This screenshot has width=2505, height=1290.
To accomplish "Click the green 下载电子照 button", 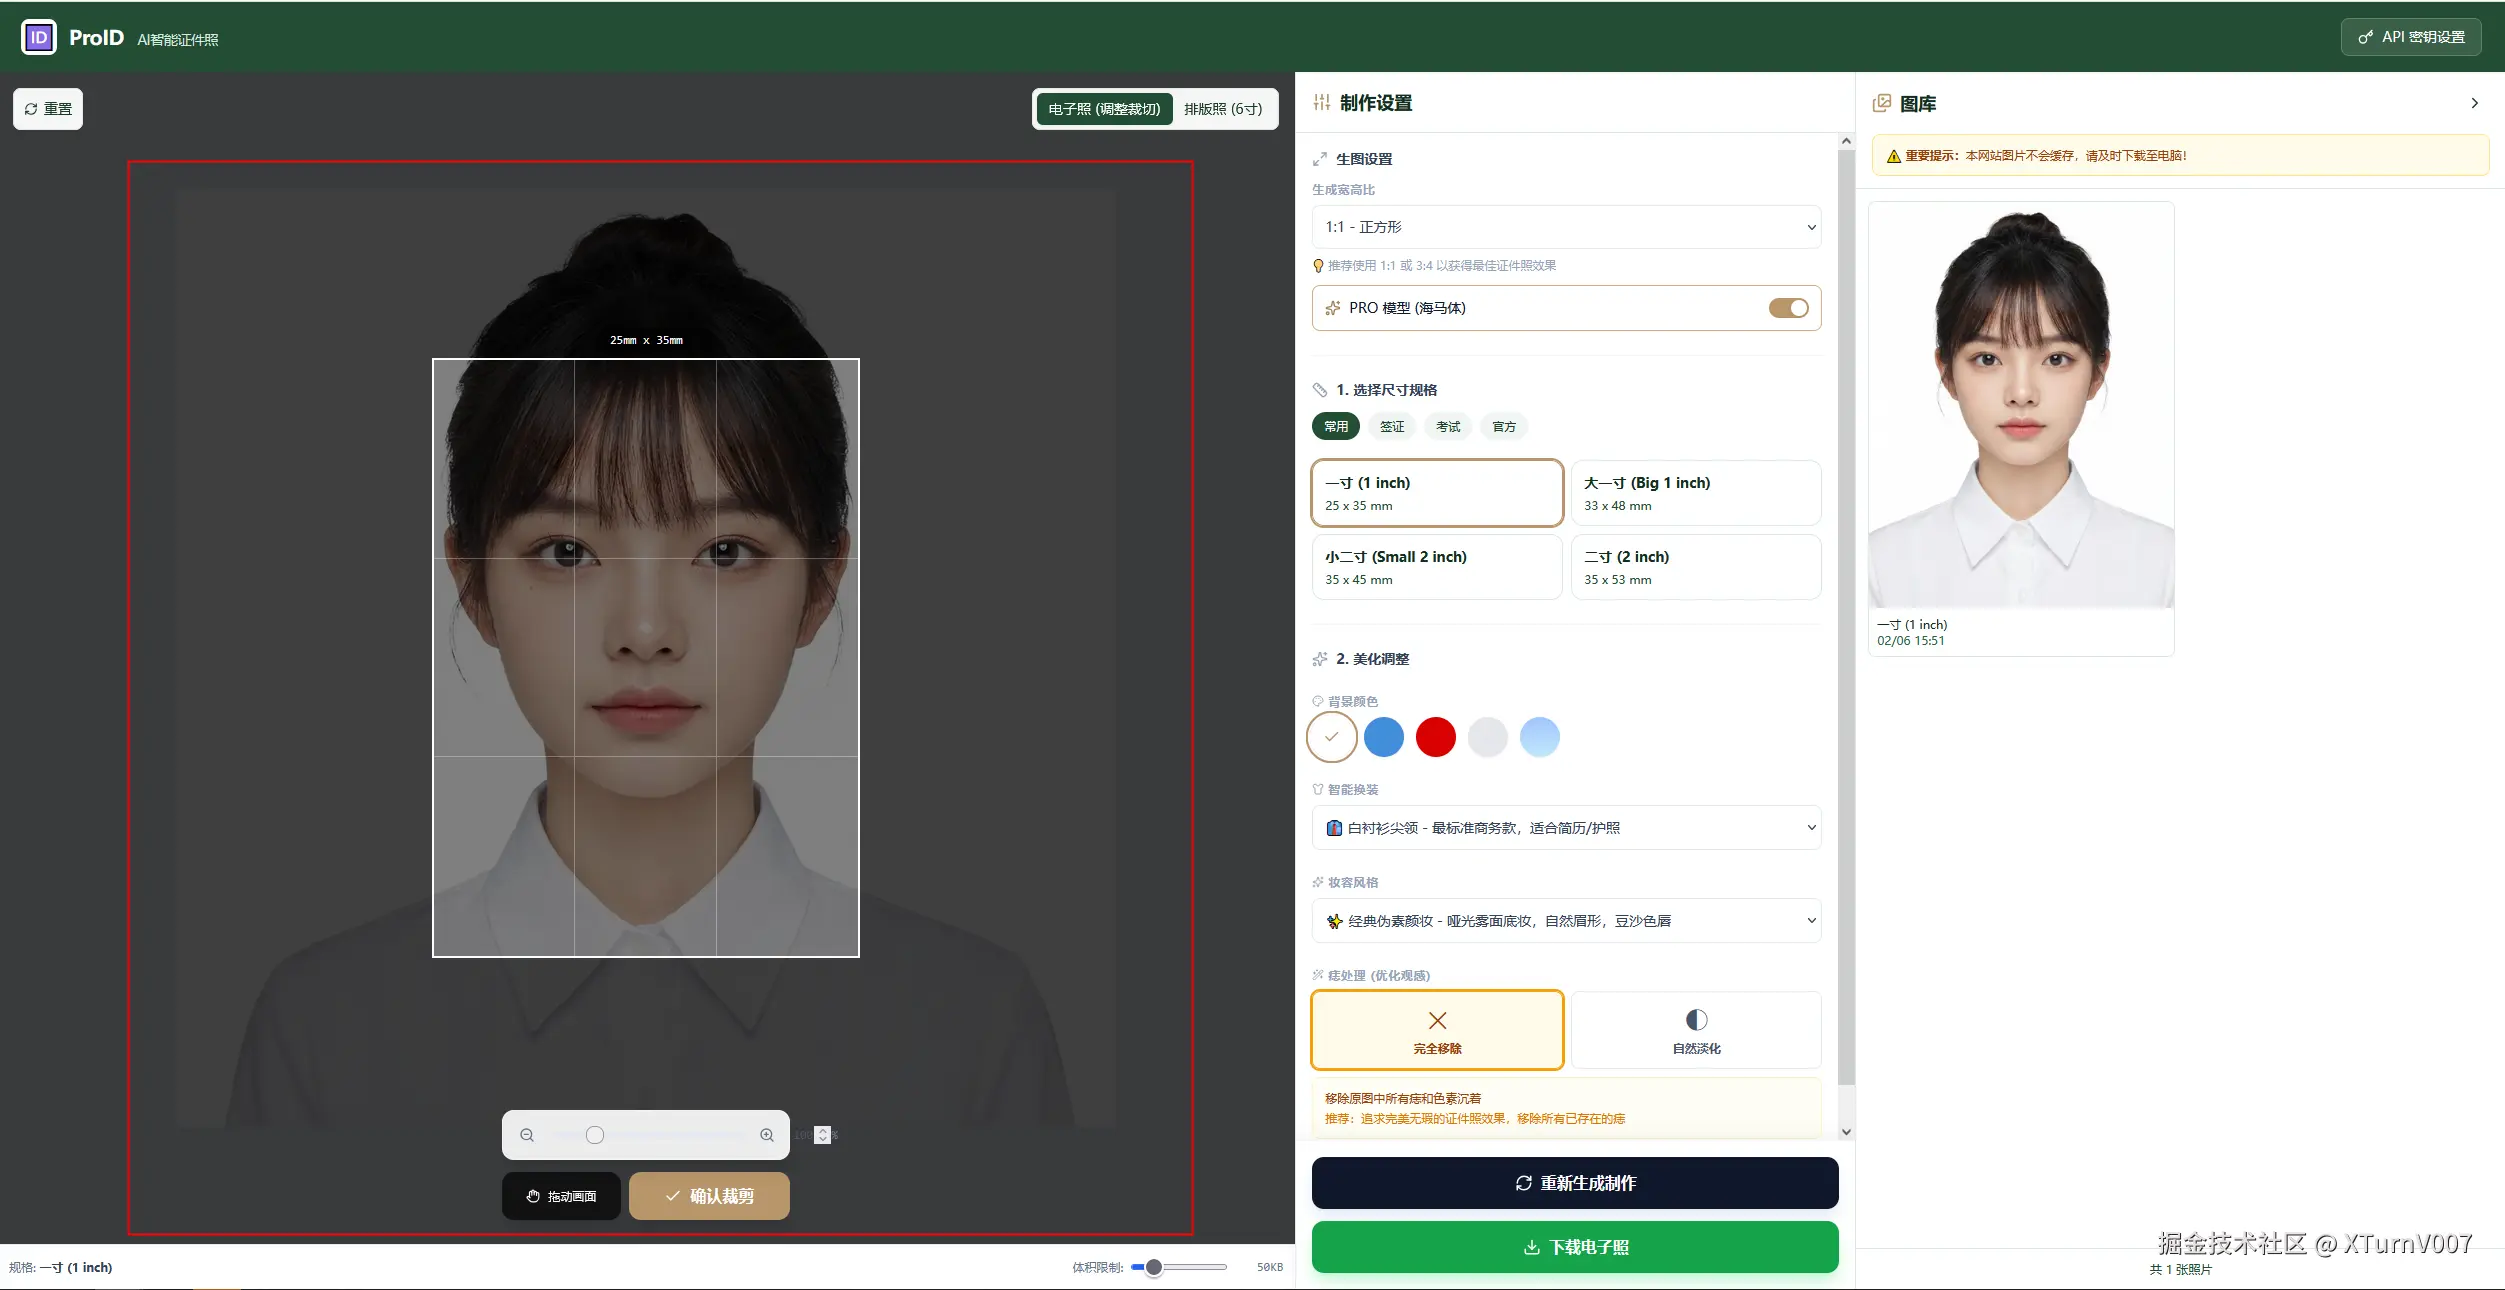I will pos(1575,1247).
